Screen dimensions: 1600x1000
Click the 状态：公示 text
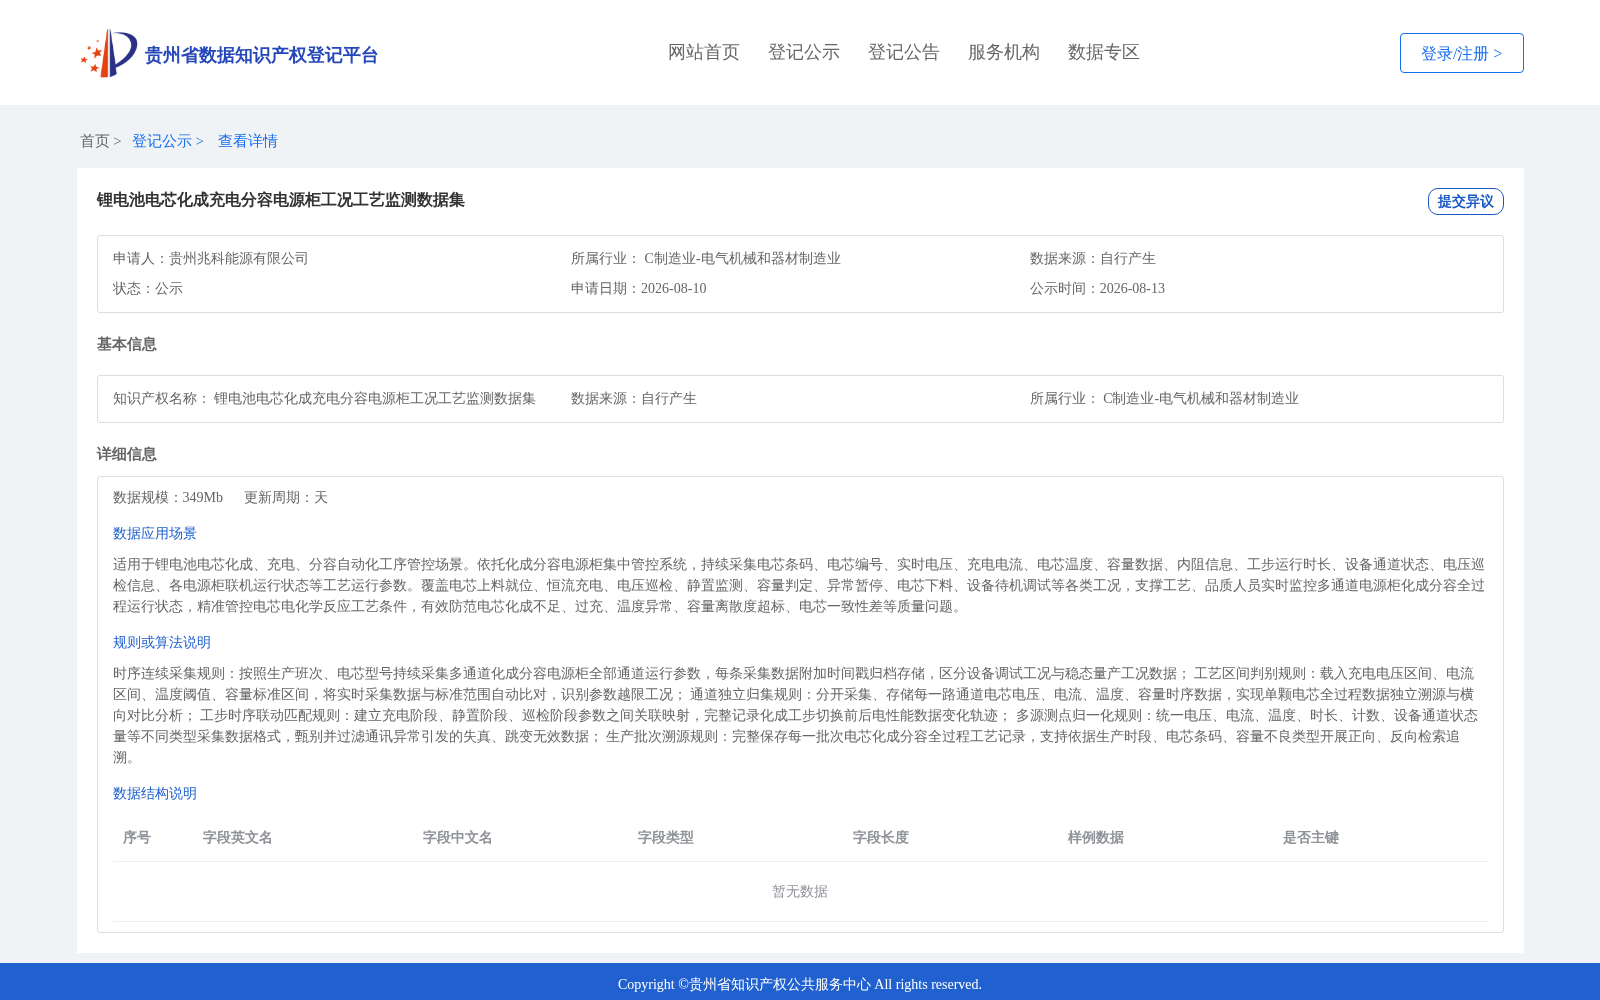[148, 288]
